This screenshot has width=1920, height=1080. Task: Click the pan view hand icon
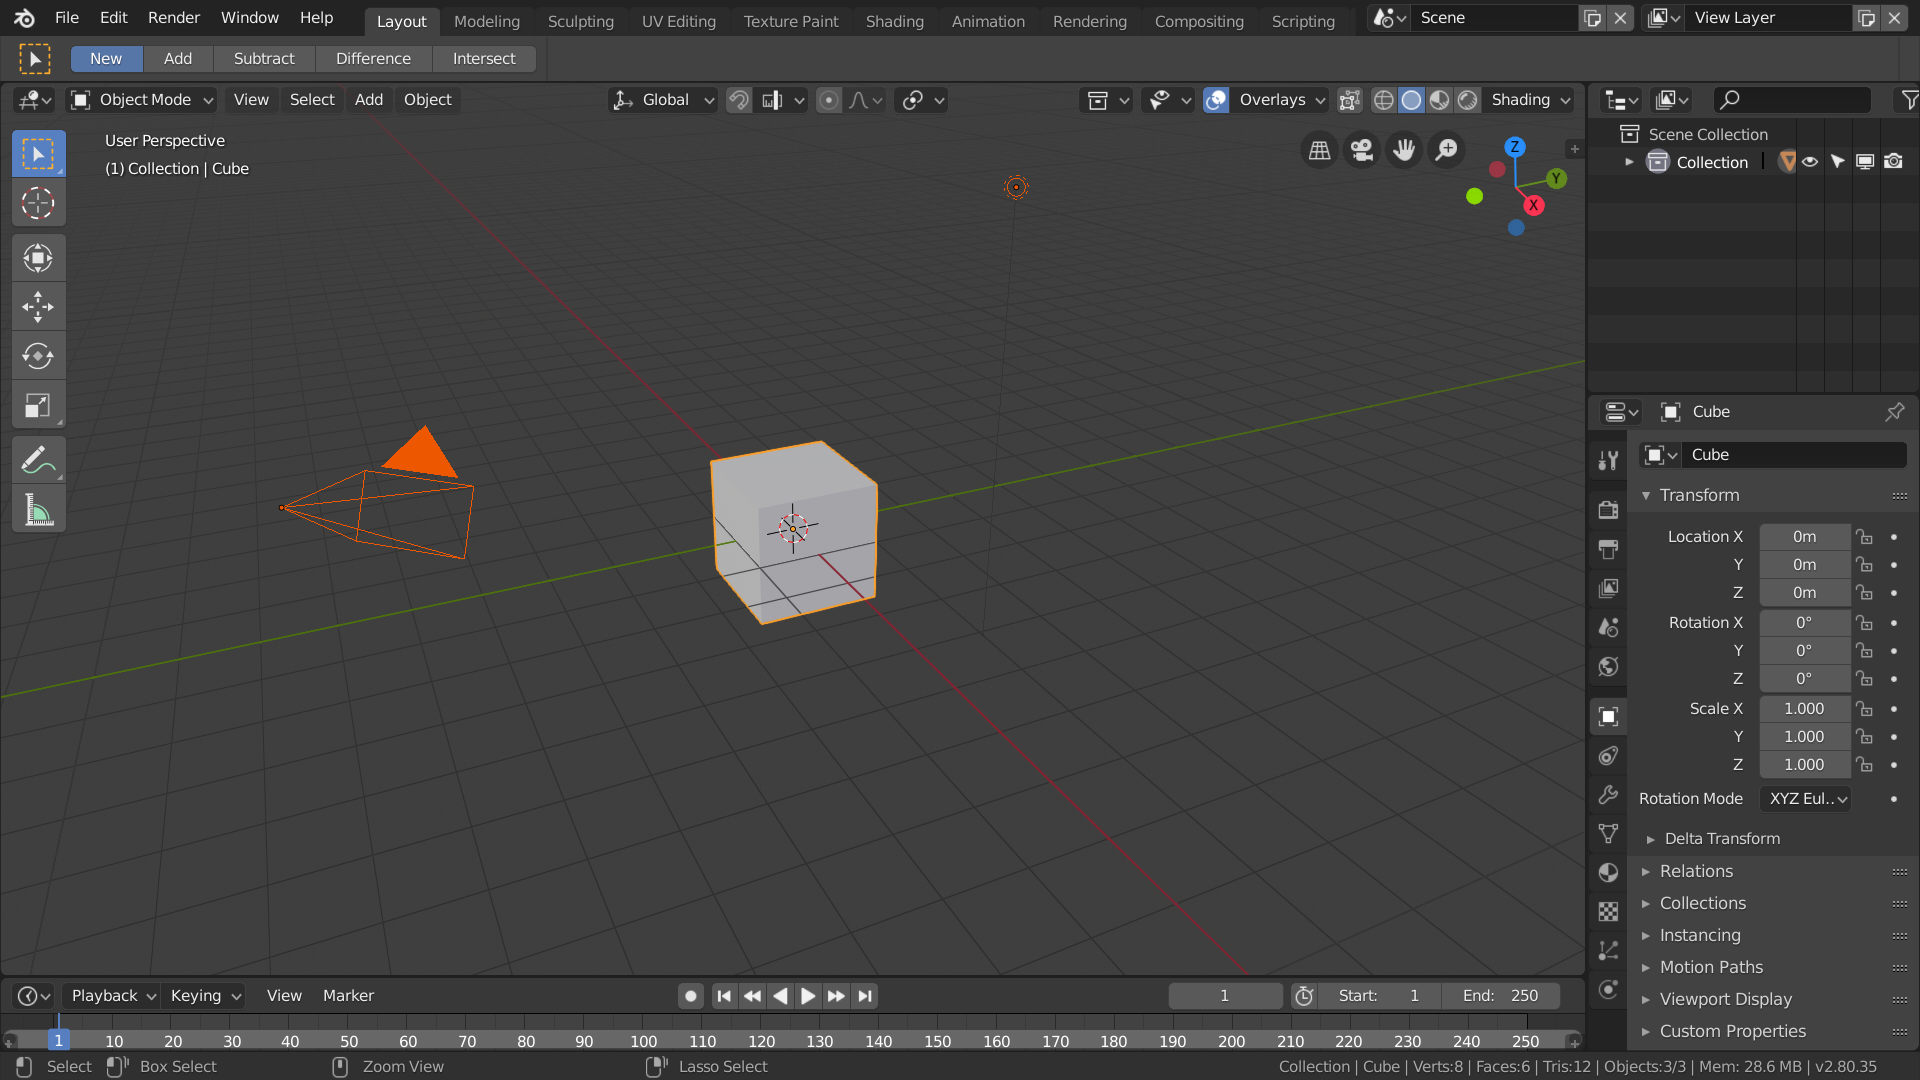[1404, 150]
